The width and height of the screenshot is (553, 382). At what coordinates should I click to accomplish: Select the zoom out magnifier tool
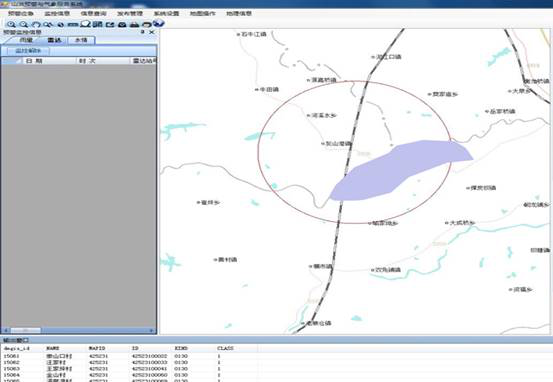pyautogui.click(x=24, y=24)
